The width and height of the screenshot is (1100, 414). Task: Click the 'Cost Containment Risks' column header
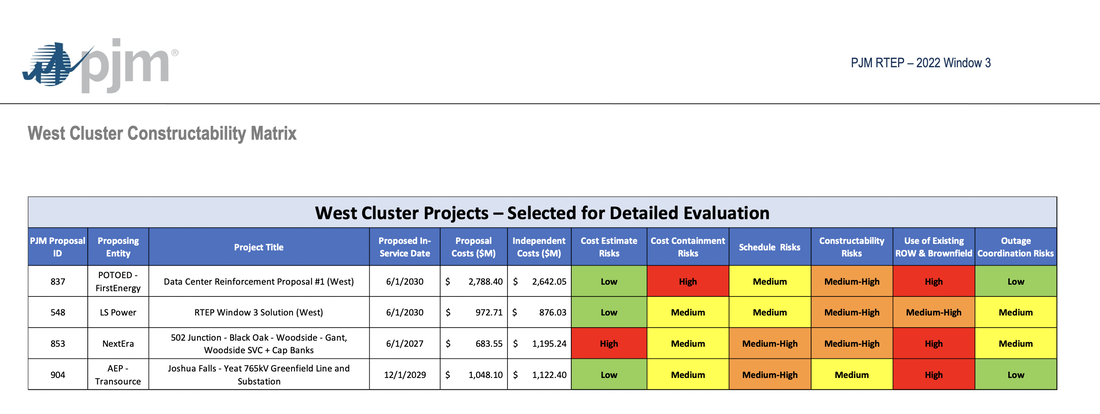coord(688,247)
